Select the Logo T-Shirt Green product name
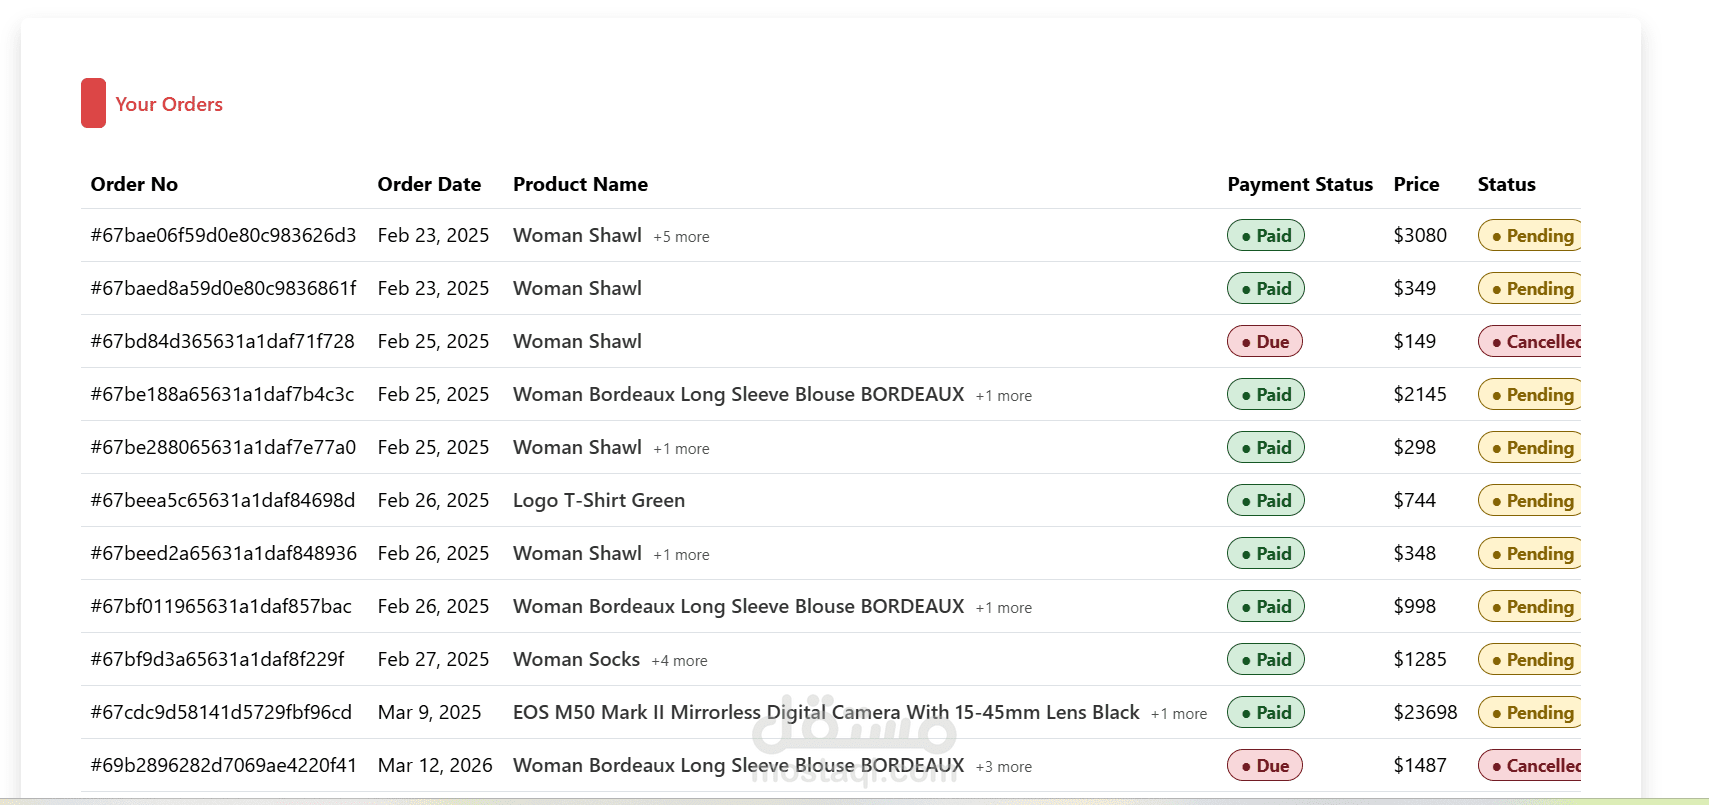 (x=598, y=500)
